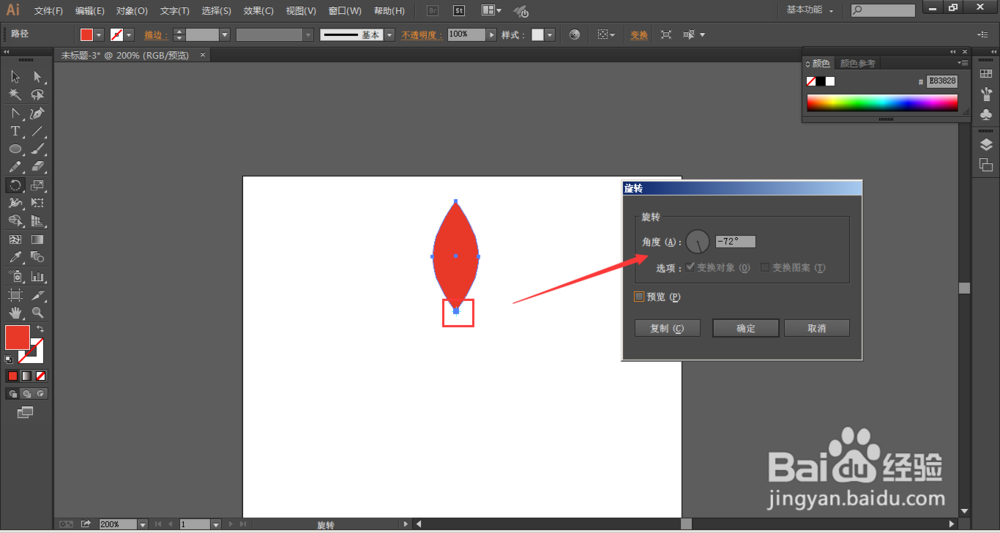Click the 变换 link in control bar

[x=639, y=35]
